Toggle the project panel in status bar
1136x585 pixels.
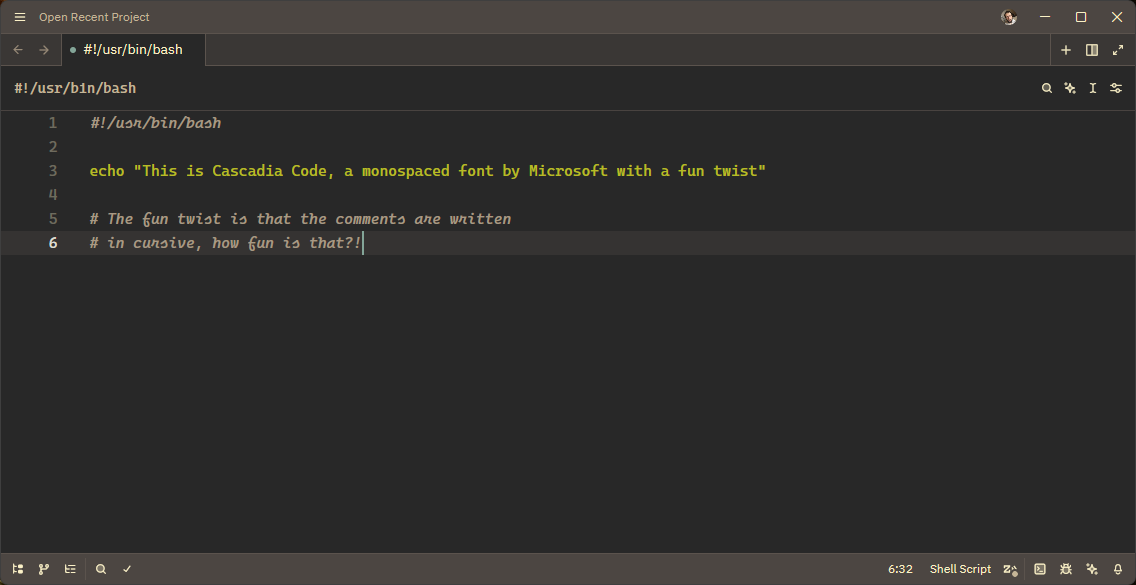18,569
